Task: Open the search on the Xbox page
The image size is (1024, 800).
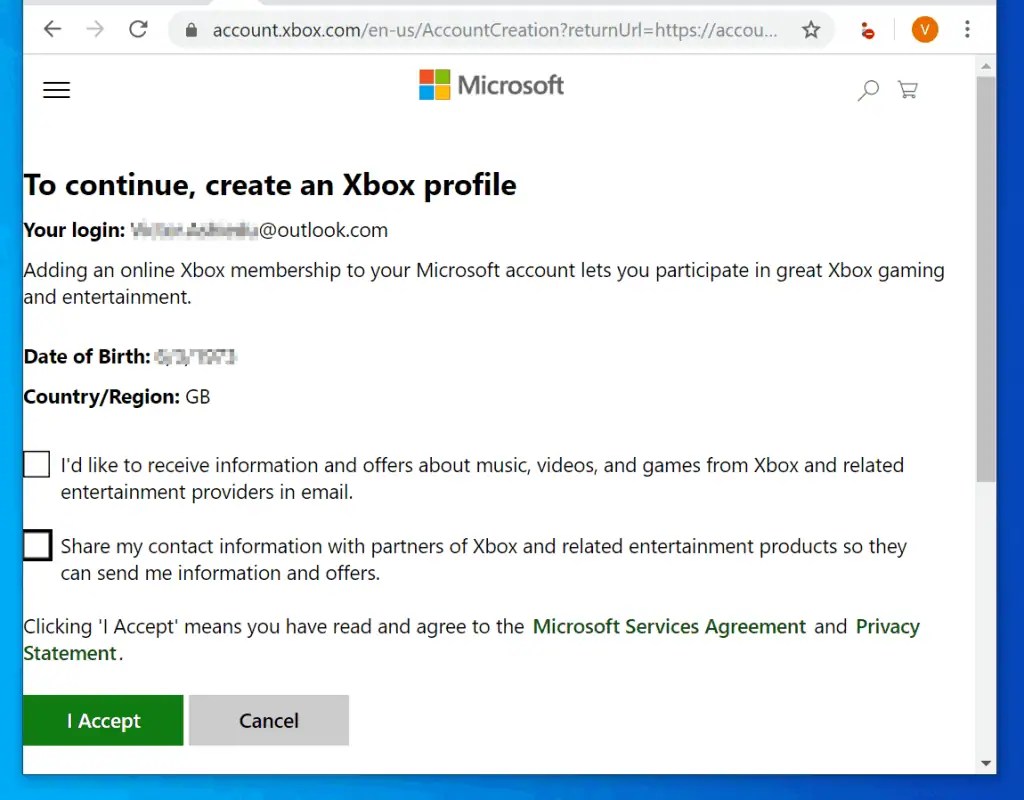Action: coord(867,89)
